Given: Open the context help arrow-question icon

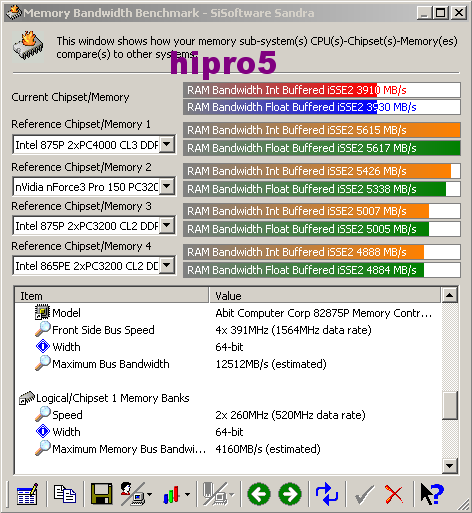Looking at the screenshot, I should pos(432,494).
